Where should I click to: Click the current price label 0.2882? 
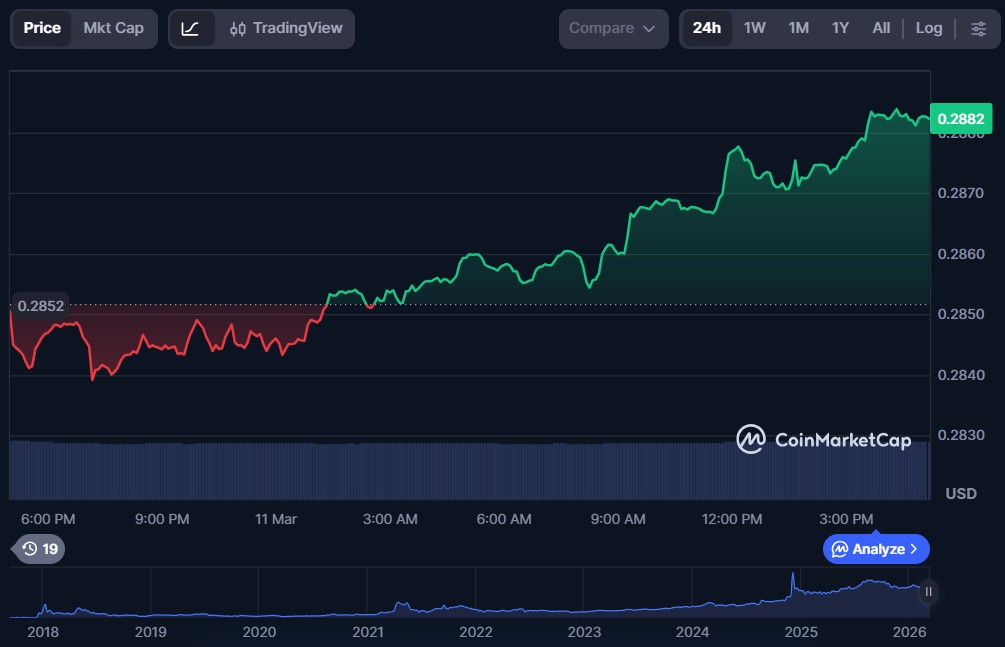click(x=960, y=119)
